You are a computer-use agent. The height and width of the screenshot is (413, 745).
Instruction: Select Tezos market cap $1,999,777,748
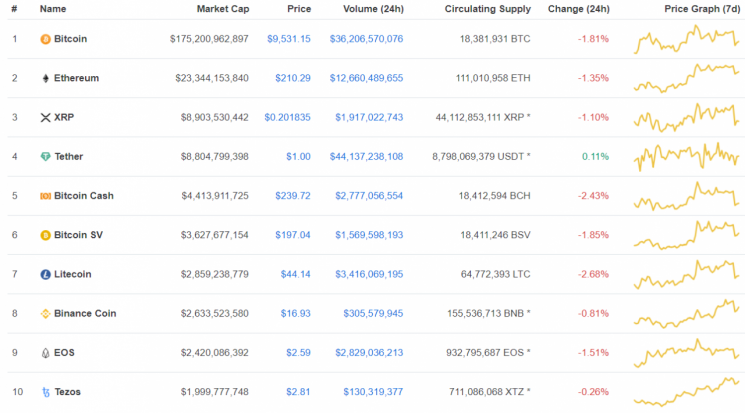point(215,392)
